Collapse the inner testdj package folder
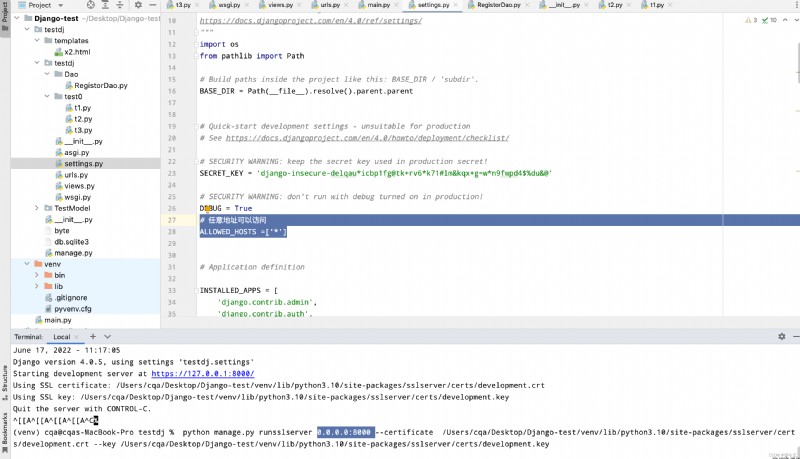The image size is (800, 459). [37, 63]
